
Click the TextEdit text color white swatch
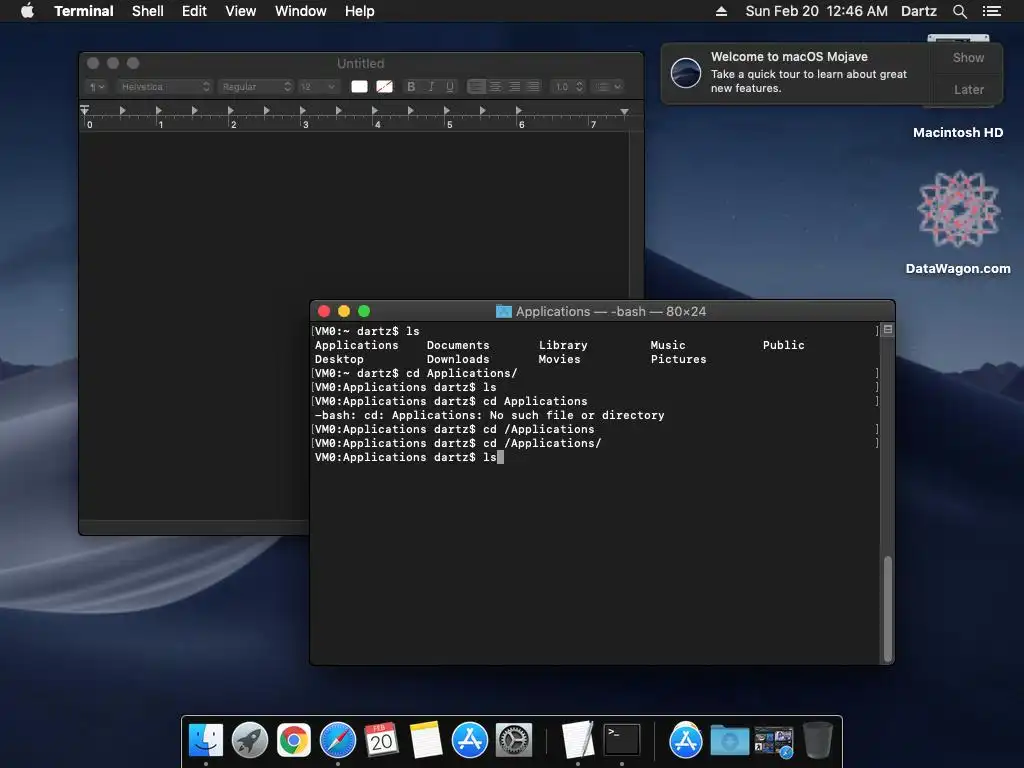pyautogui.click(x=359, y=86)
